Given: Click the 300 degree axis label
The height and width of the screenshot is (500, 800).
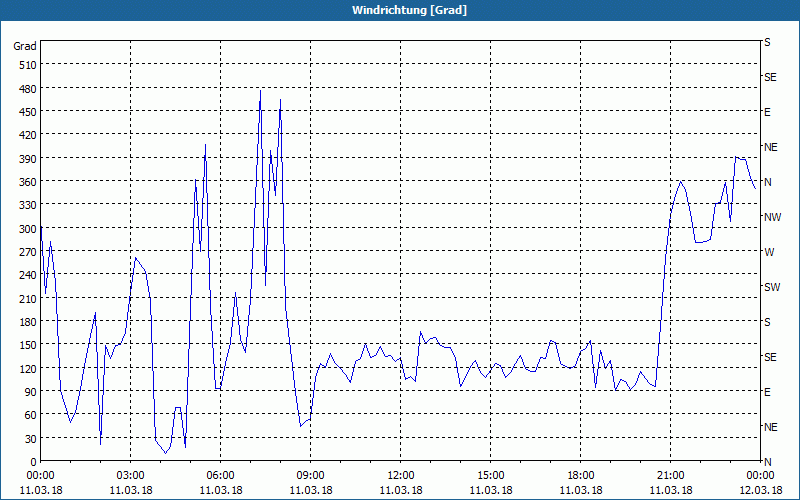Looking at the screenshot, I should pyautogui.click(x=28, y=229).
